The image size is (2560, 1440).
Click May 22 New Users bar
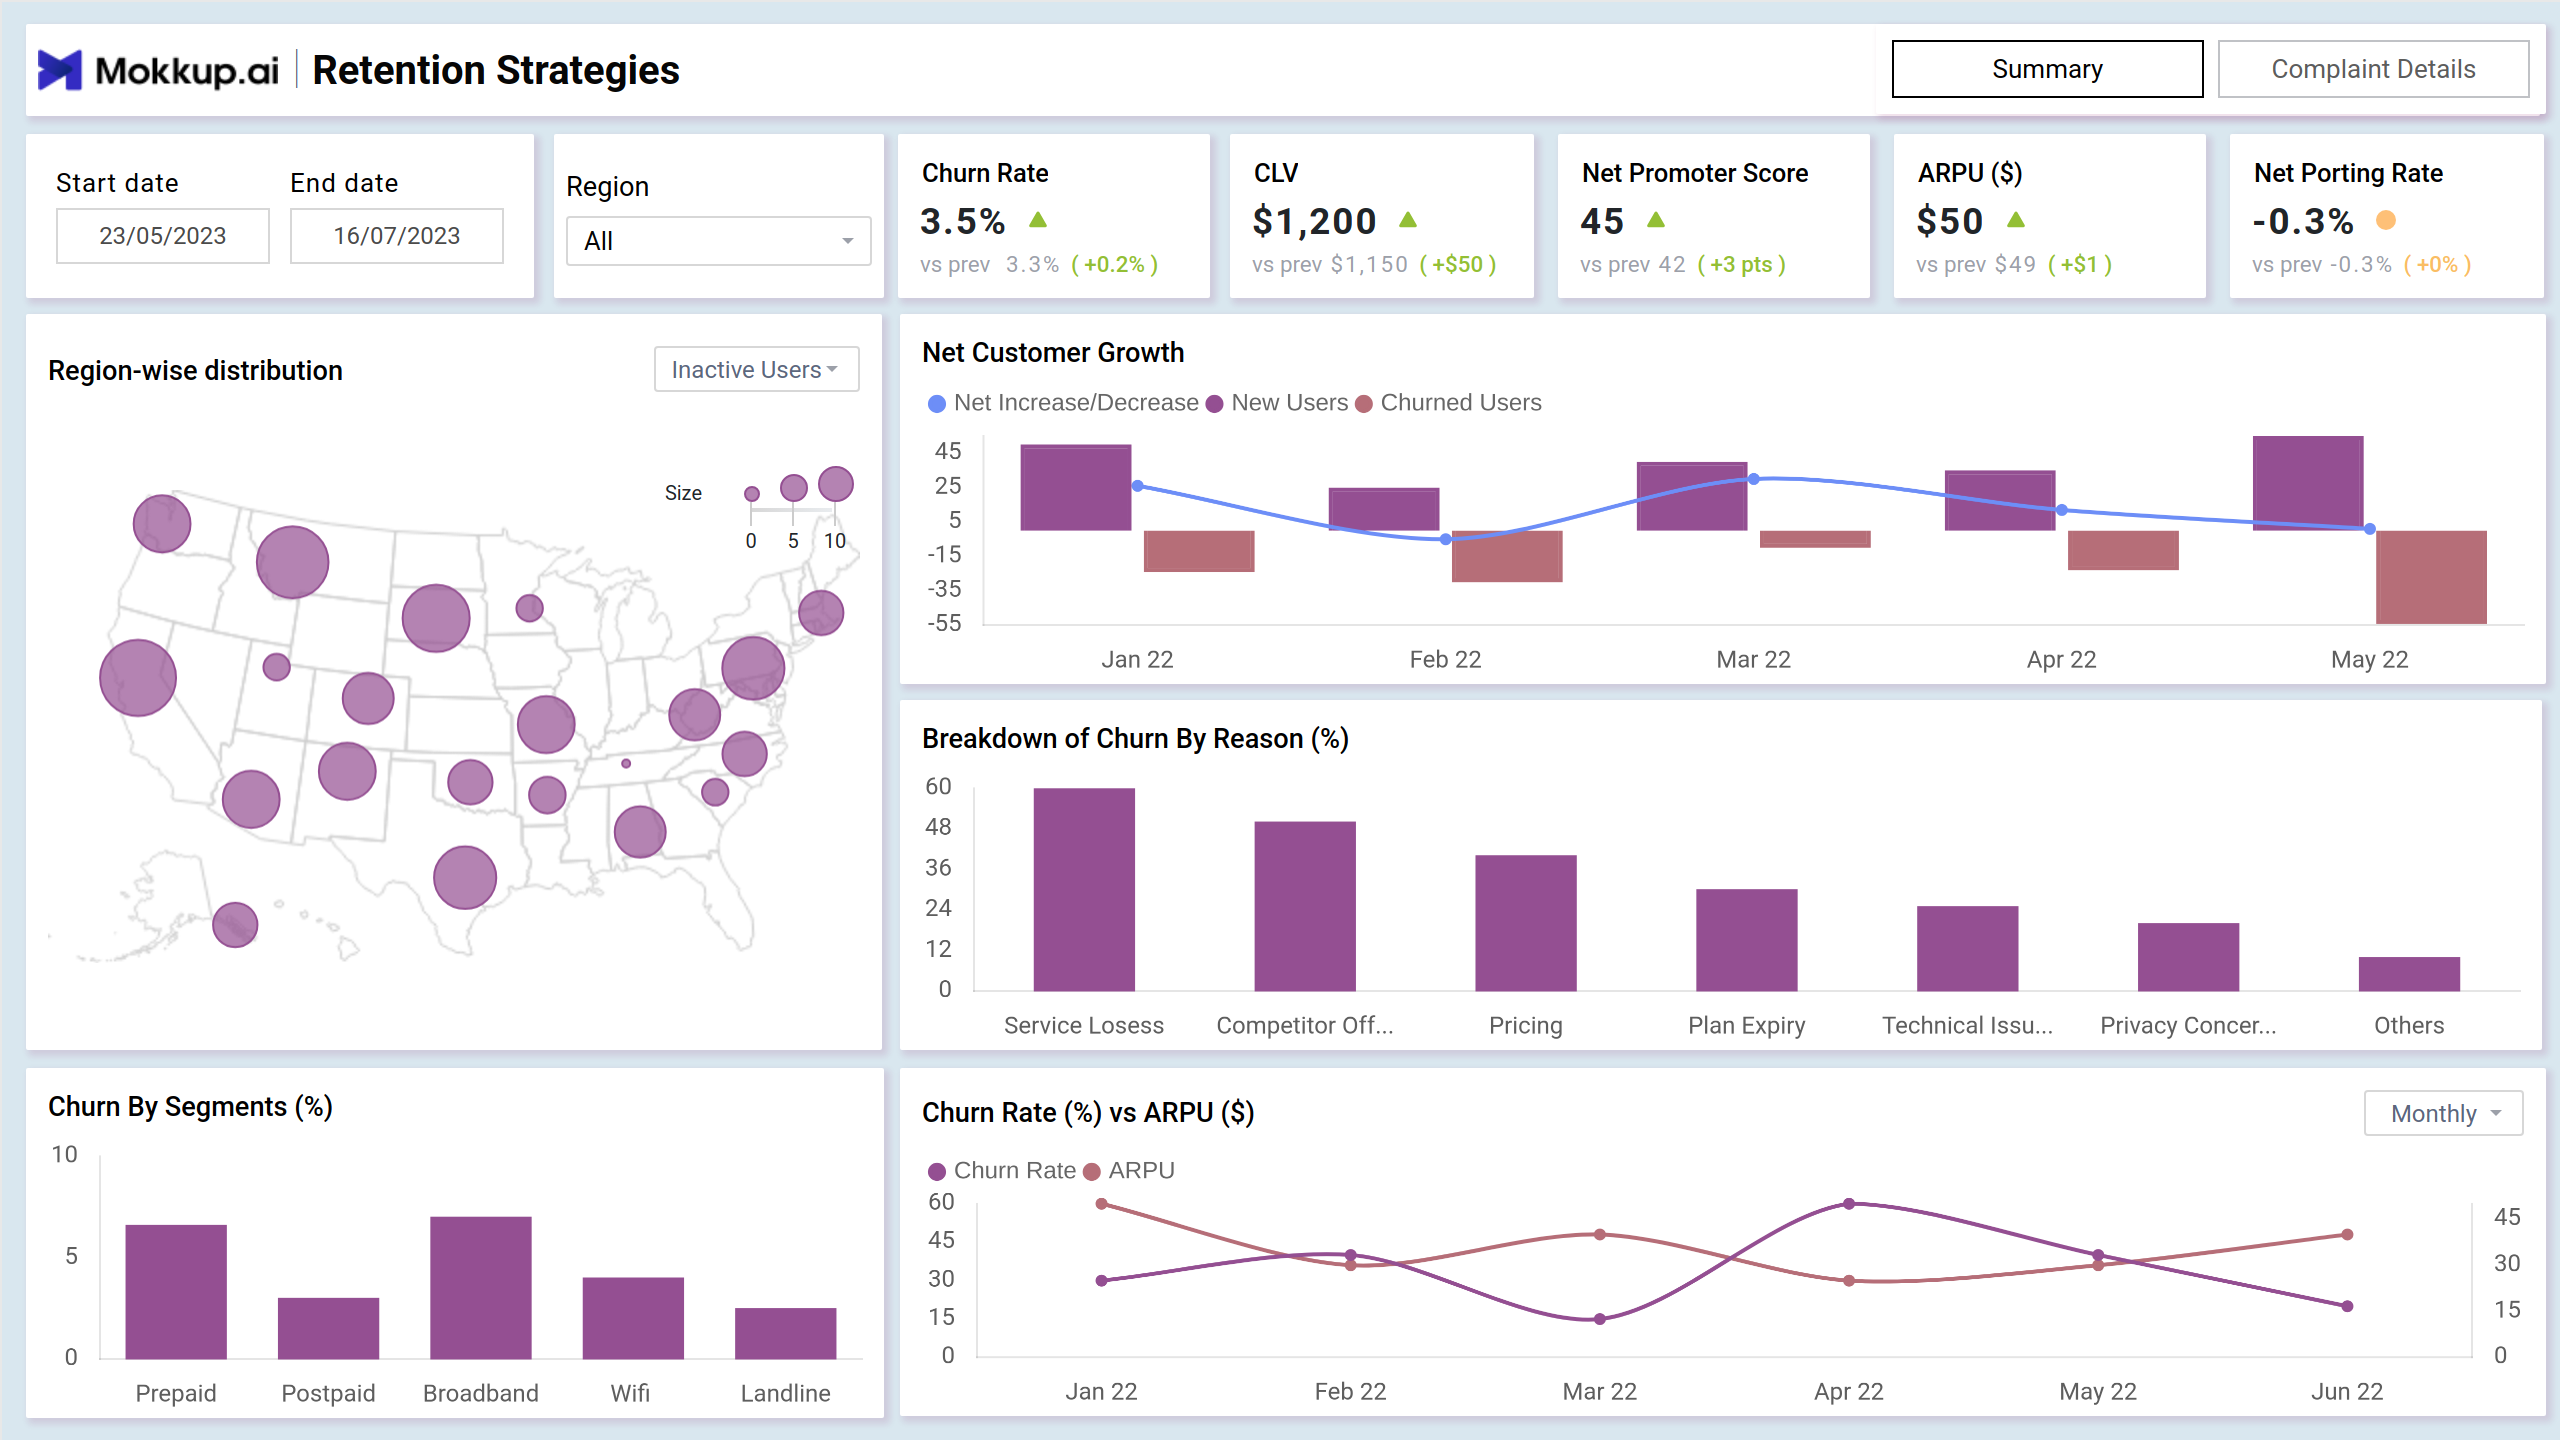click(x=2308, y=483)
